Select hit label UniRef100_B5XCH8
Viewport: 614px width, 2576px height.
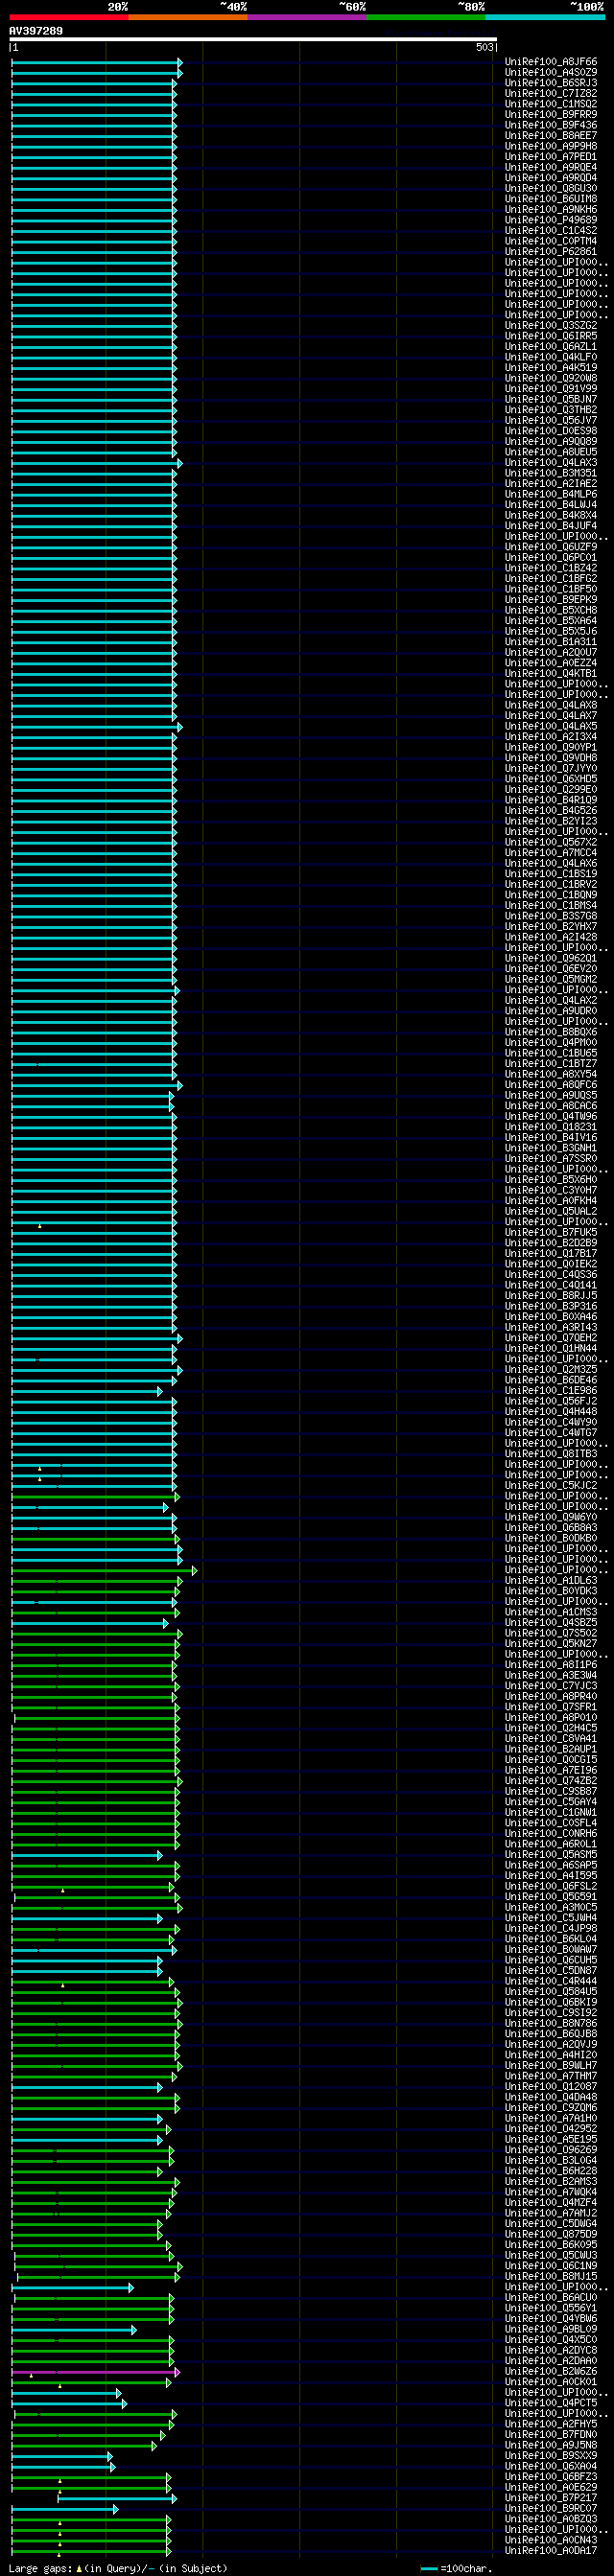[551, 610]
